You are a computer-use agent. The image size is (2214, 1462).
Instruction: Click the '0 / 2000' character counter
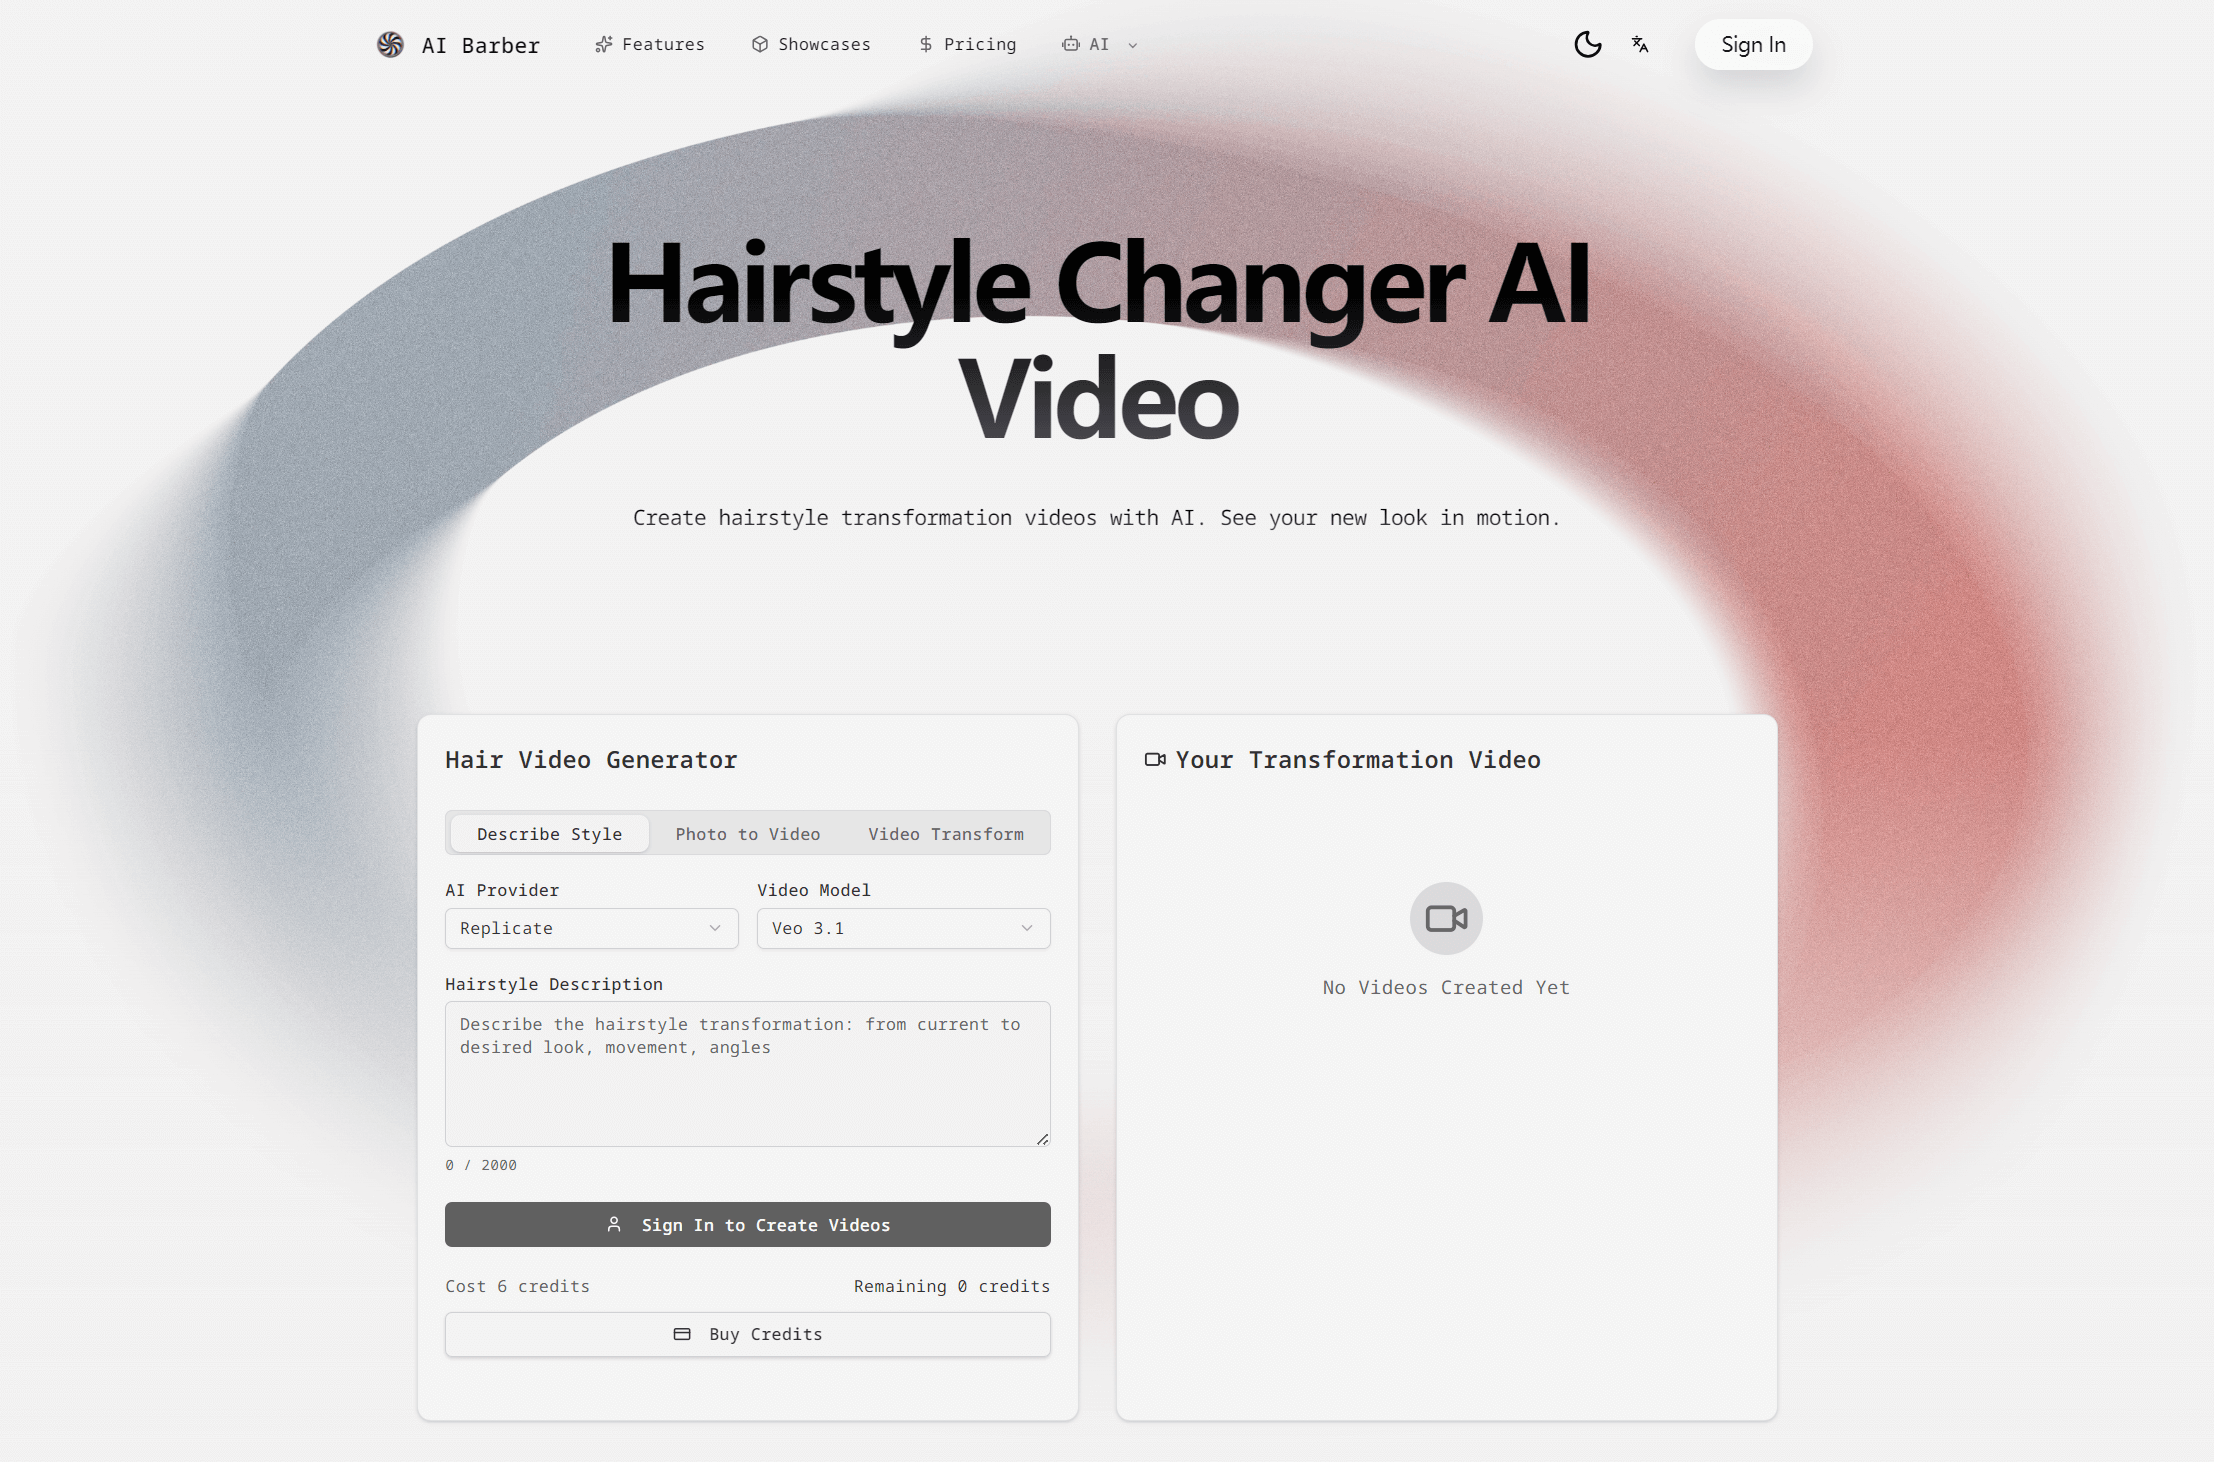[x=481, y=1165]
